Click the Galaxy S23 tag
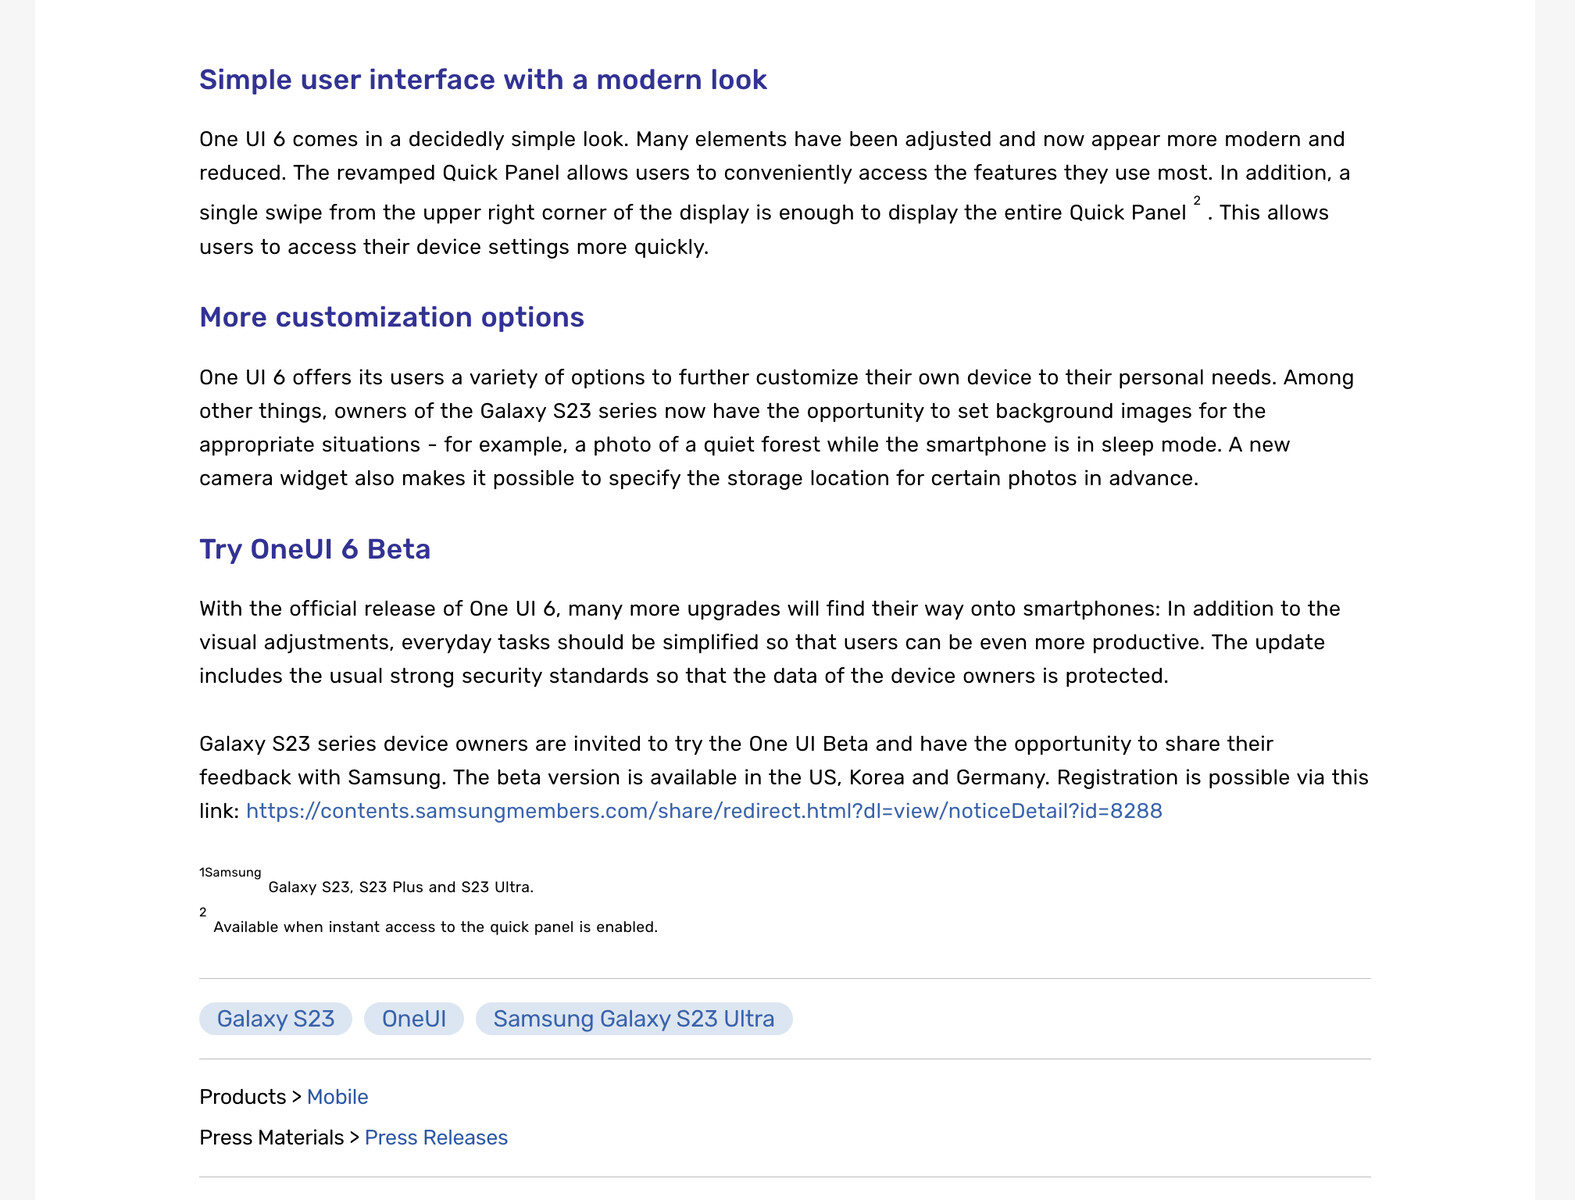 pyautogui.click(x=276, y=1019)
